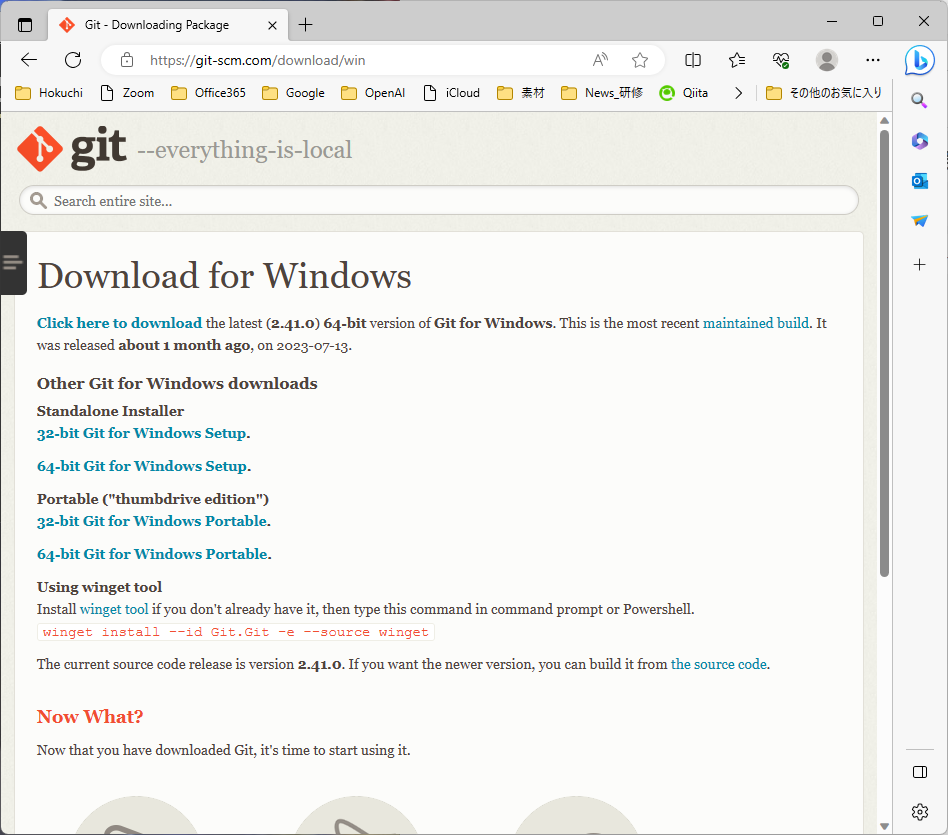Open Microsoft 365 in the sidebar

[920, 141]
